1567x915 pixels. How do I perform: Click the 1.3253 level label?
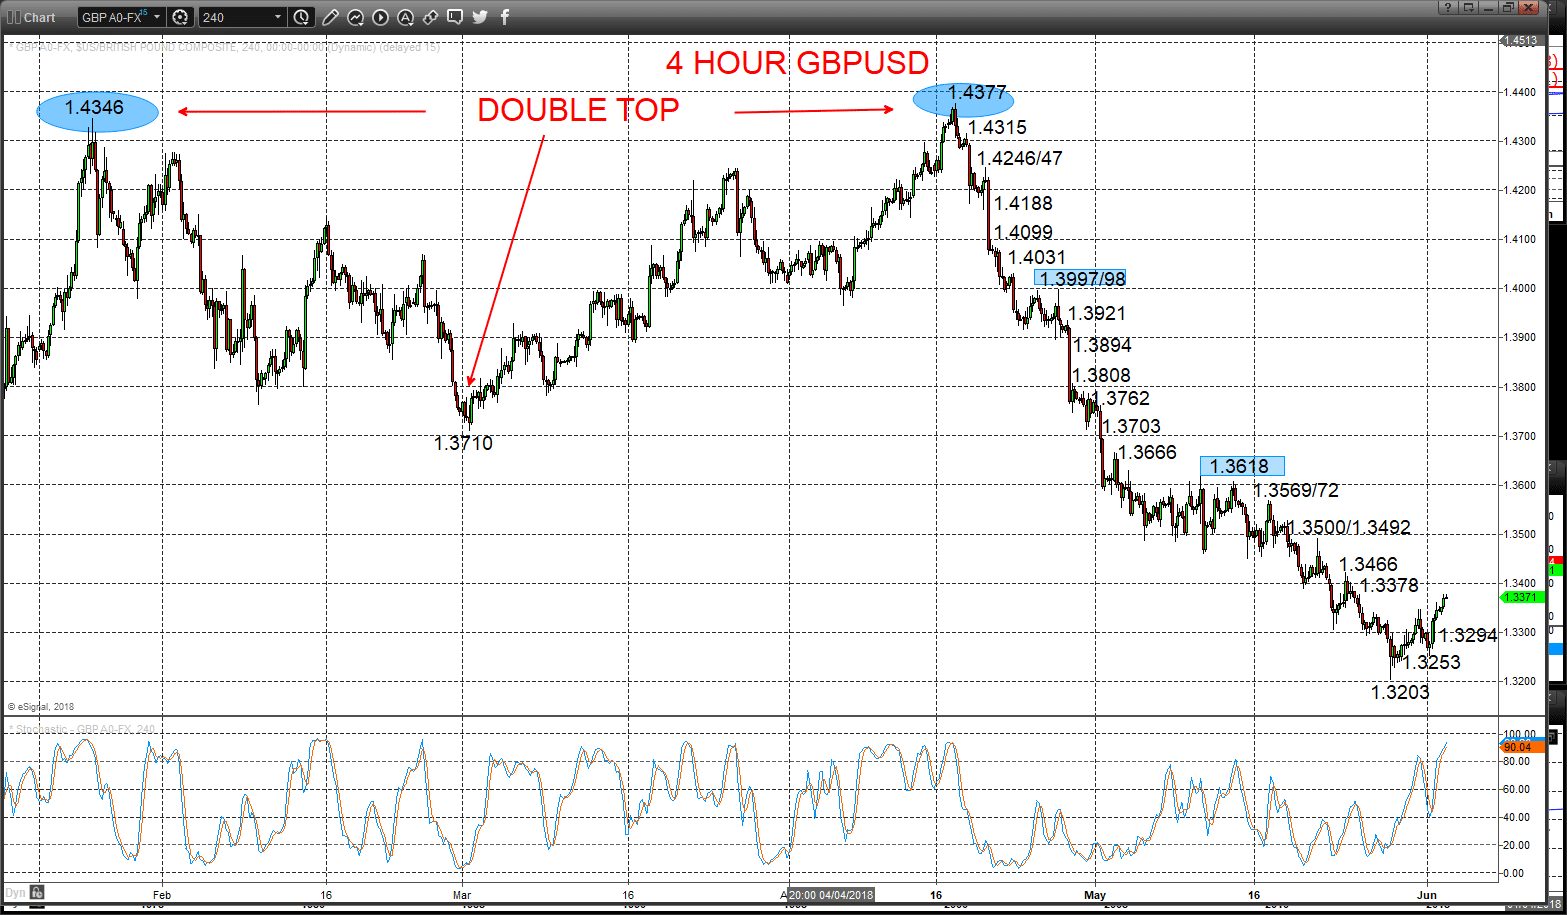[1431, 662]
